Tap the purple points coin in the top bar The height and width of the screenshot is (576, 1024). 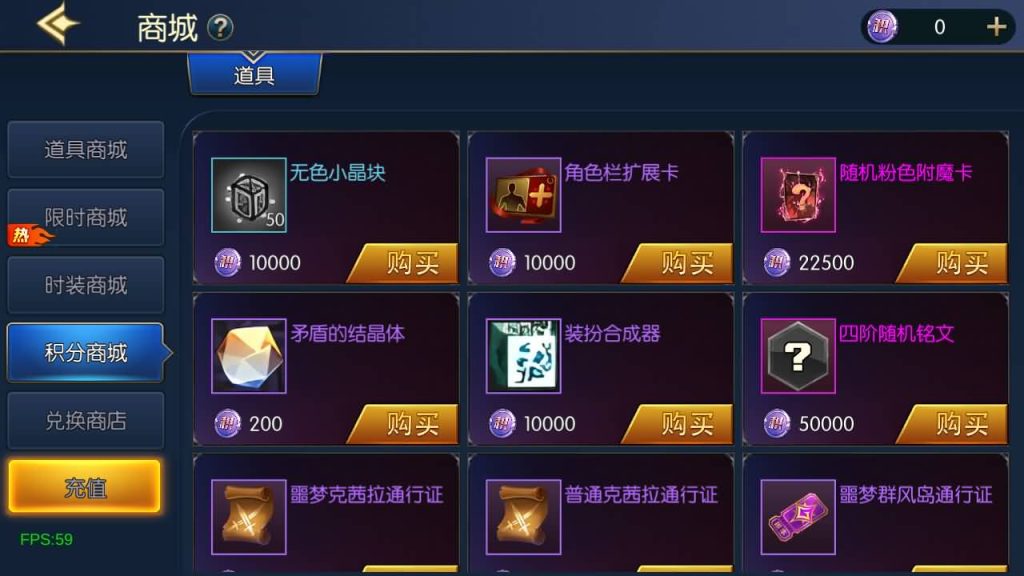click(882, 27)
